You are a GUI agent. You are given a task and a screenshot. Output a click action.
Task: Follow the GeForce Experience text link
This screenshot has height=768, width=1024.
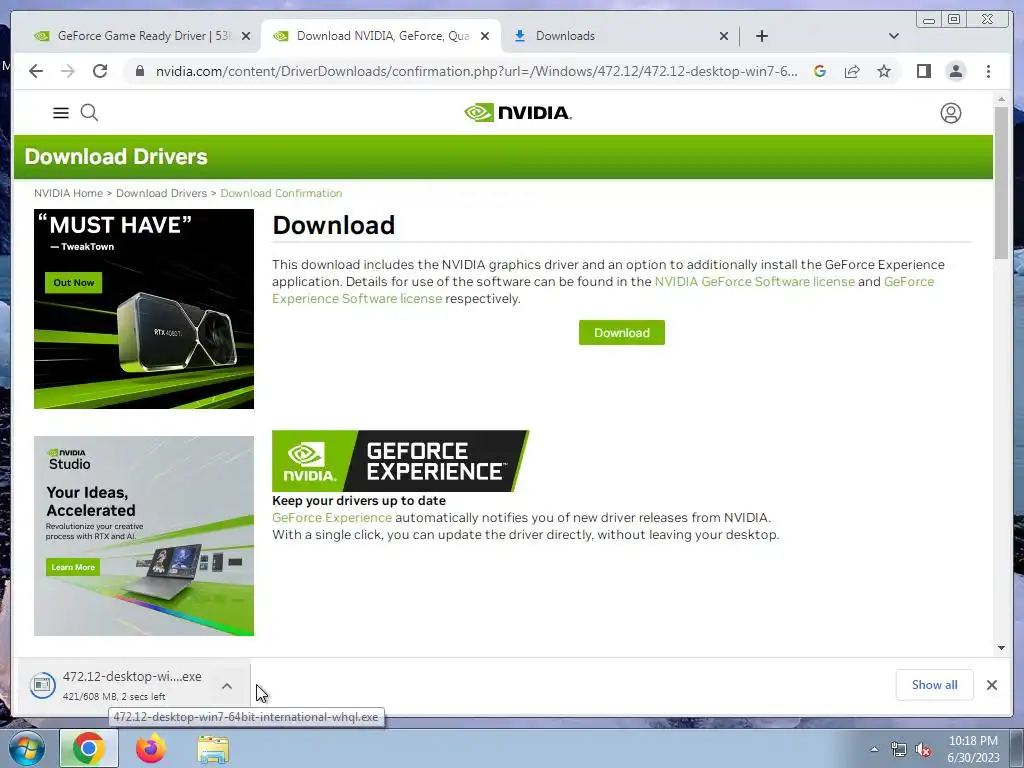pyautogui.click(x=332, y=518)
